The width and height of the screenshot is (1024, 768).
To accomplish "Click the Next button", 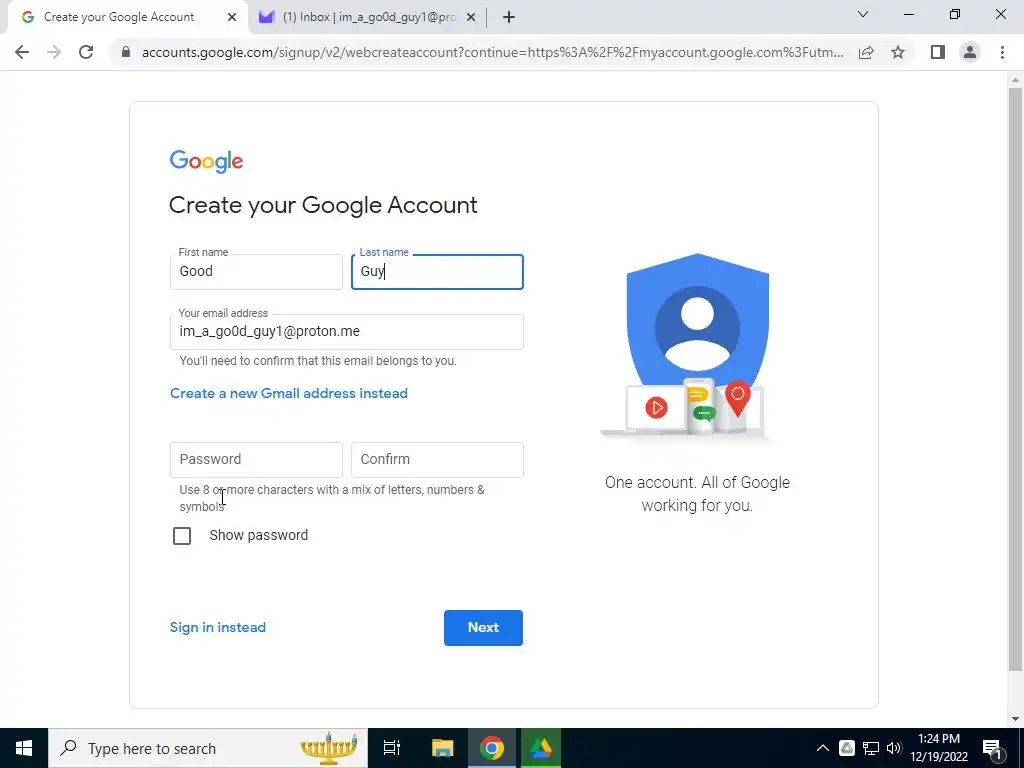I will [483, 628].
